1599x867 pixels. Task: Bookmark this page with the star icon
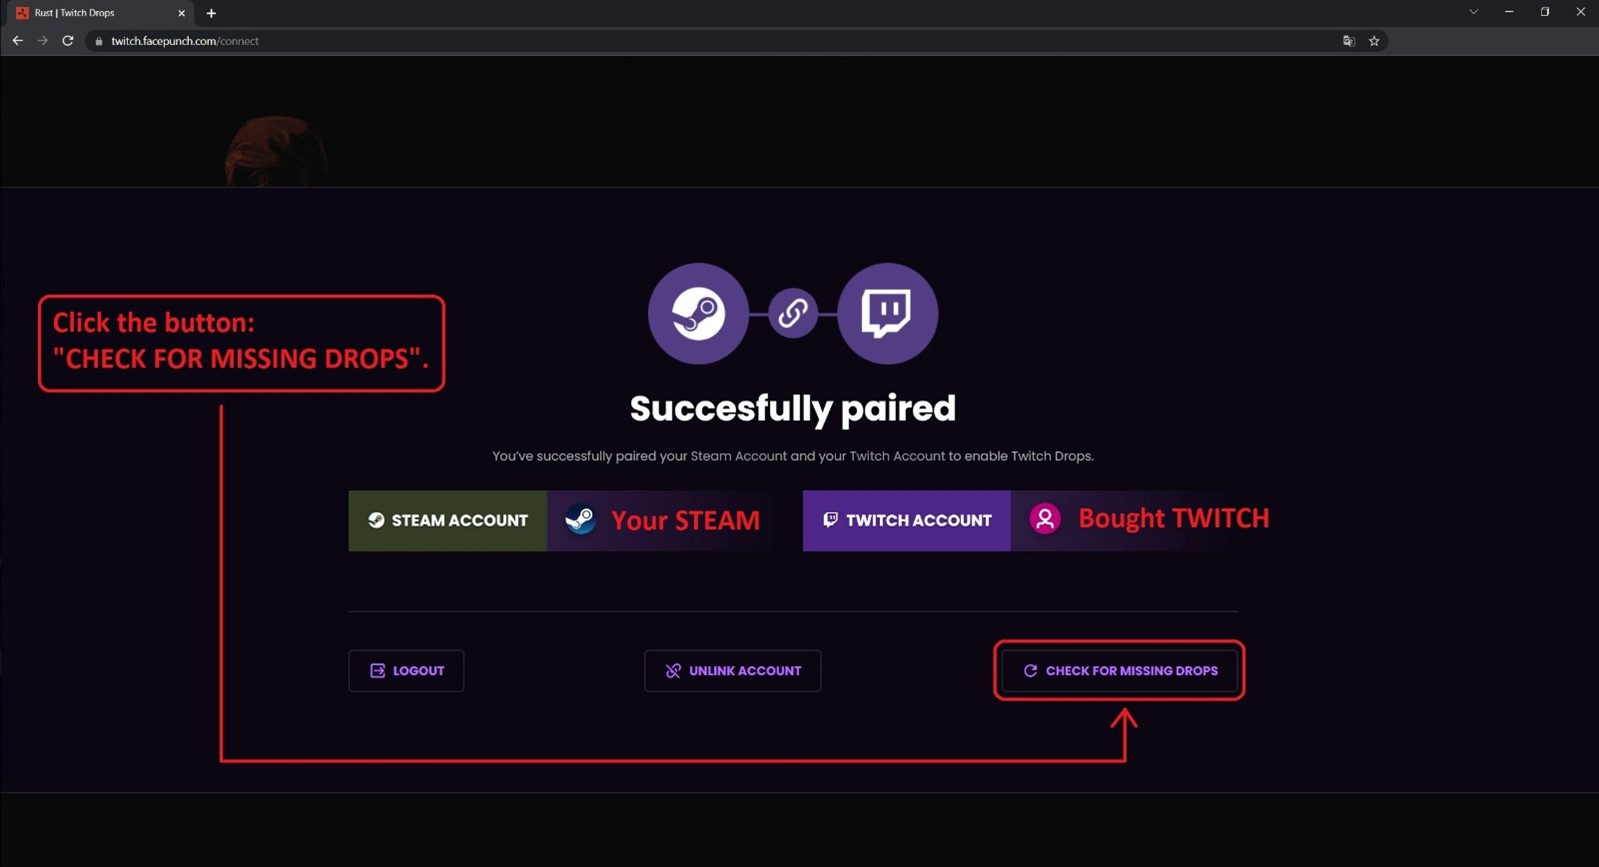coord(1374,41)
